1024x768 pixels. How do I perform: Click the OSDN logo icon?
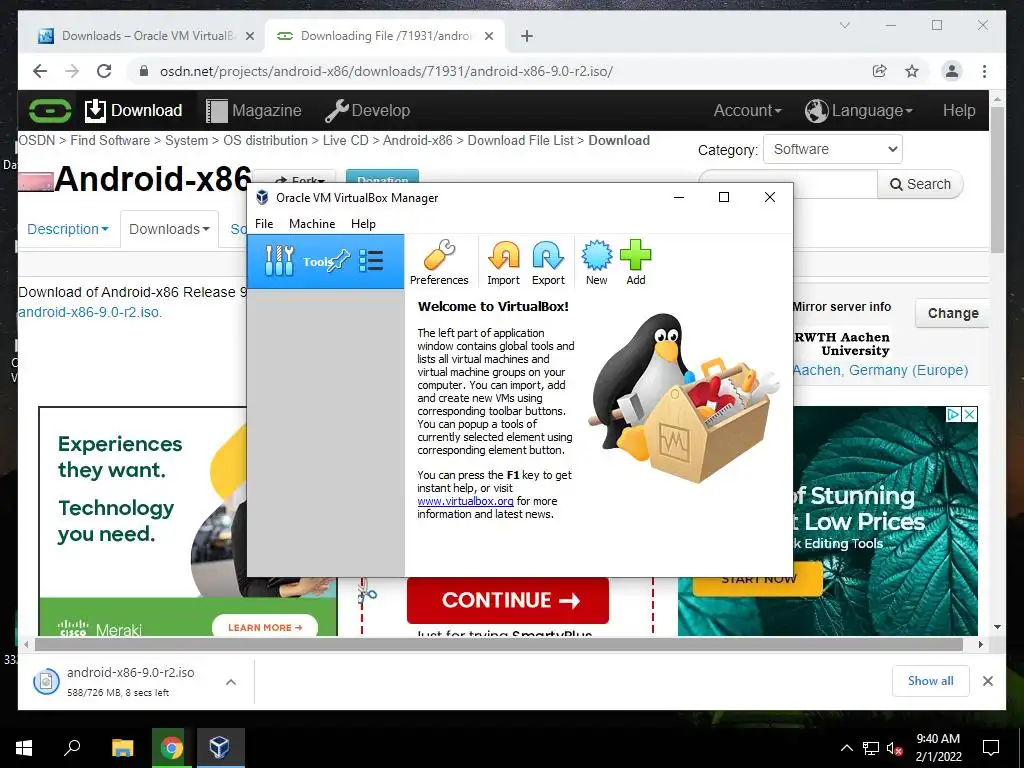[x=50, y=110]
